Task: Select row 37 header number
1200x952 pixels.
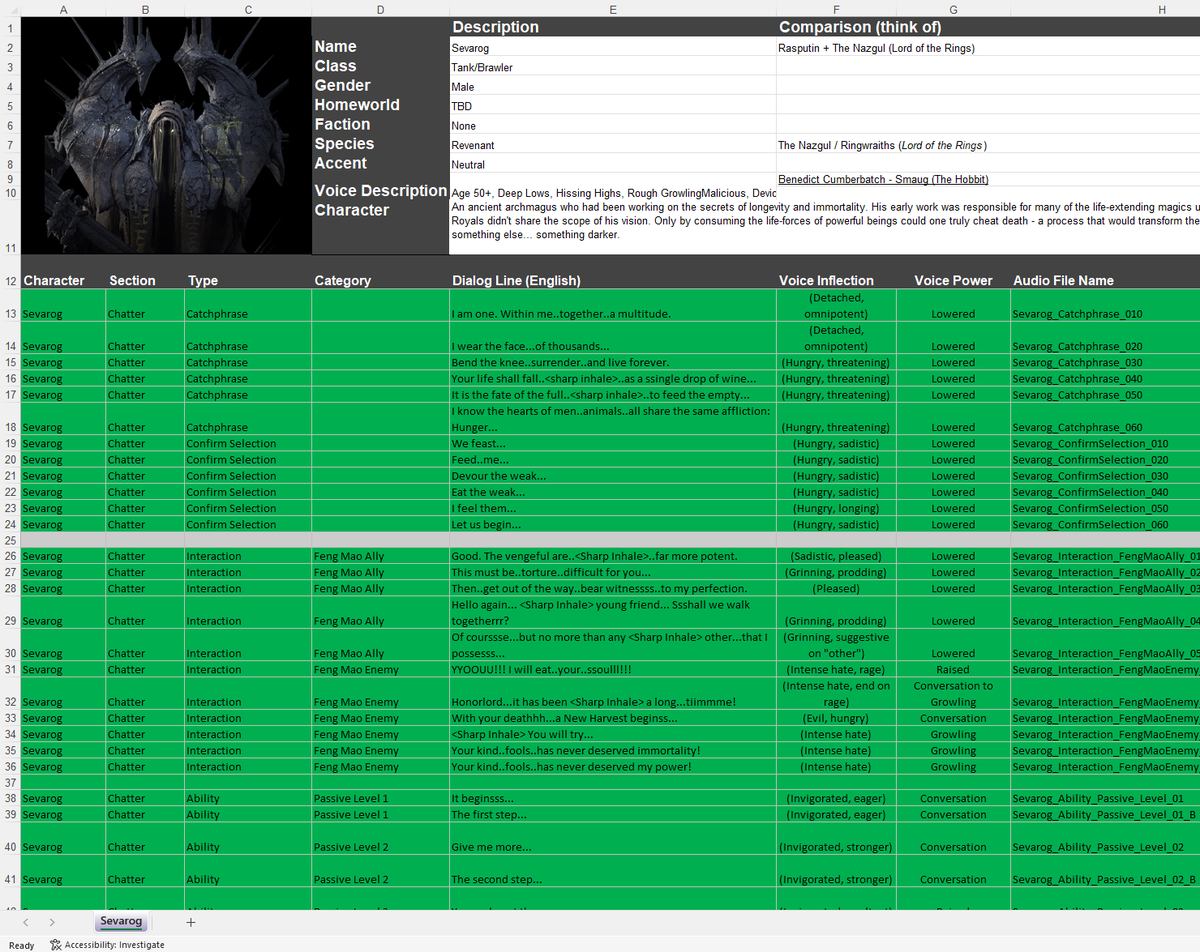Action: (x=10, y=782)
